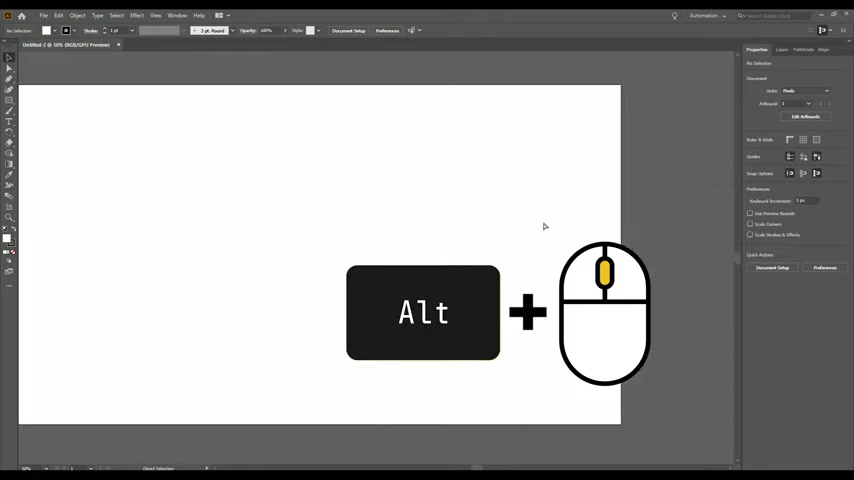Select the Eyedropper tool
Screen dimensions: 854x480
[9, 175]
